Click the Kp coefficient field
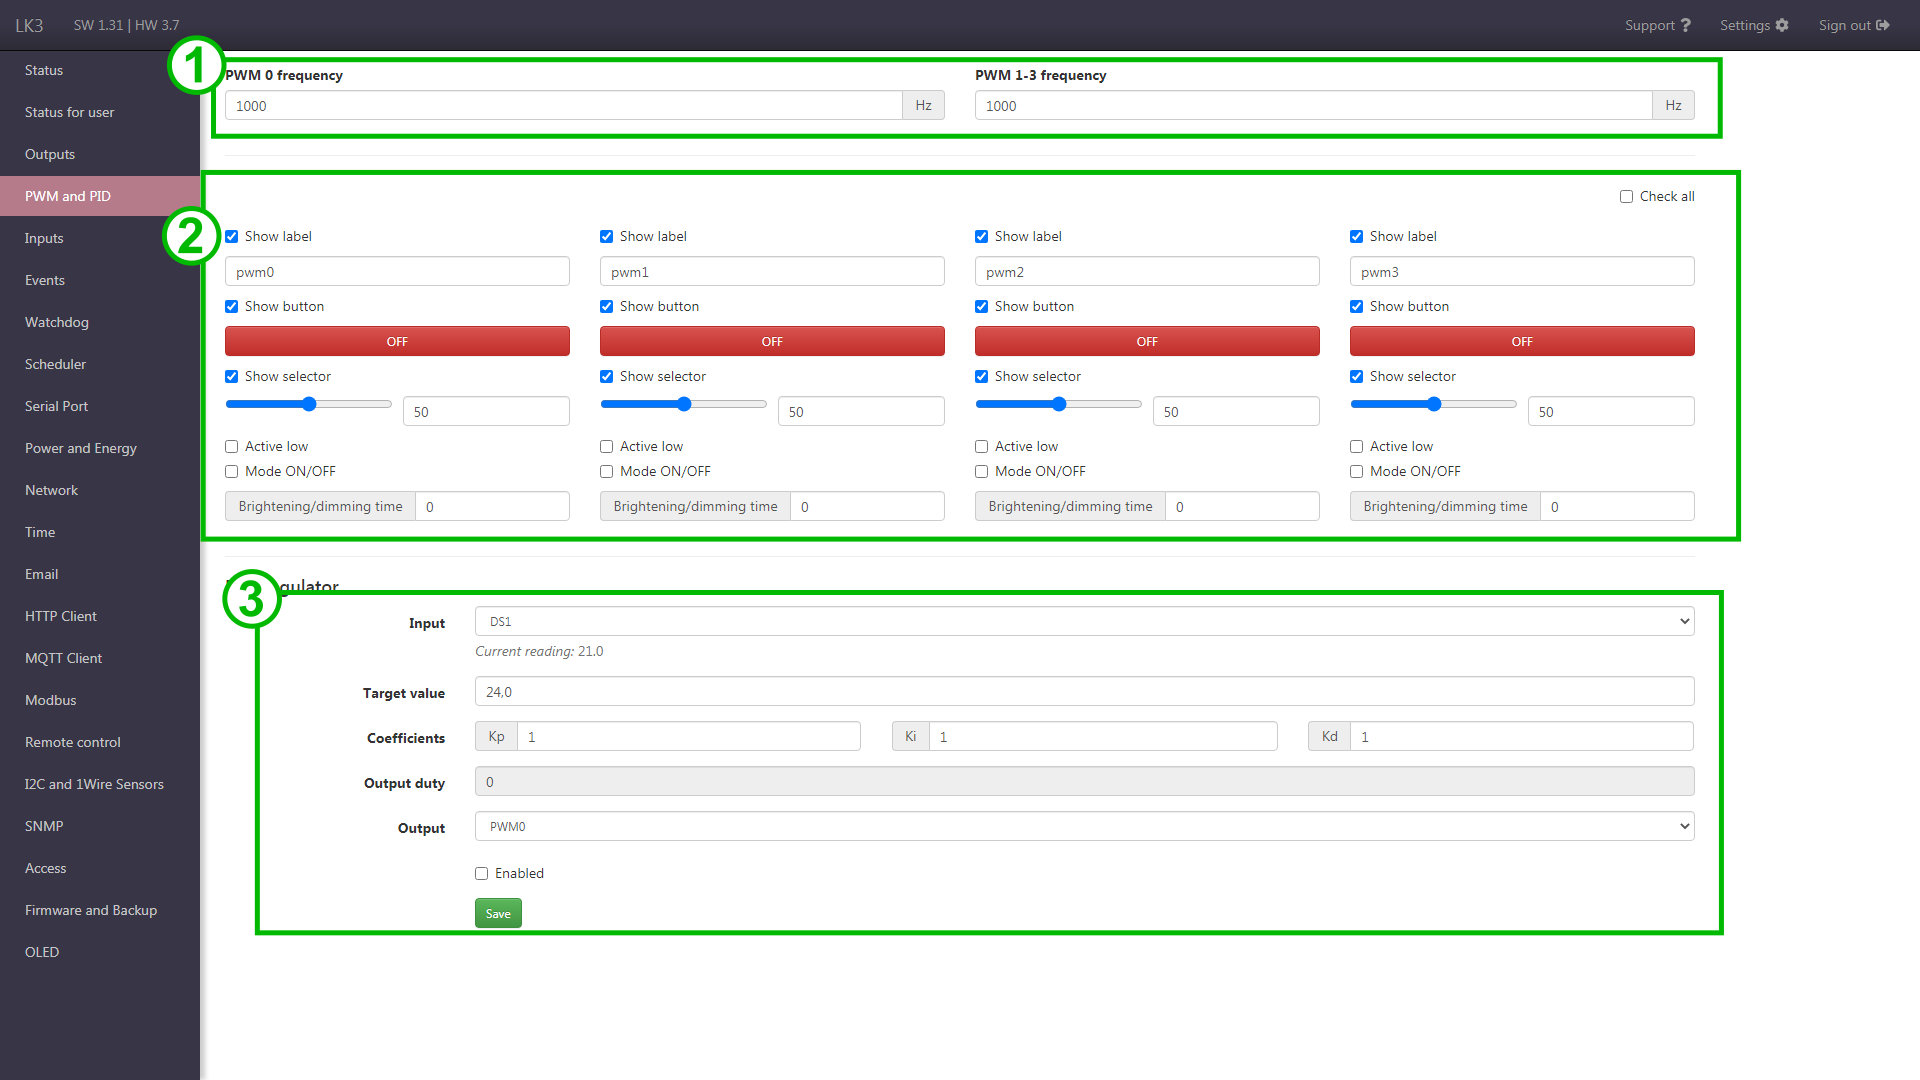 click(x=688, y=736)
